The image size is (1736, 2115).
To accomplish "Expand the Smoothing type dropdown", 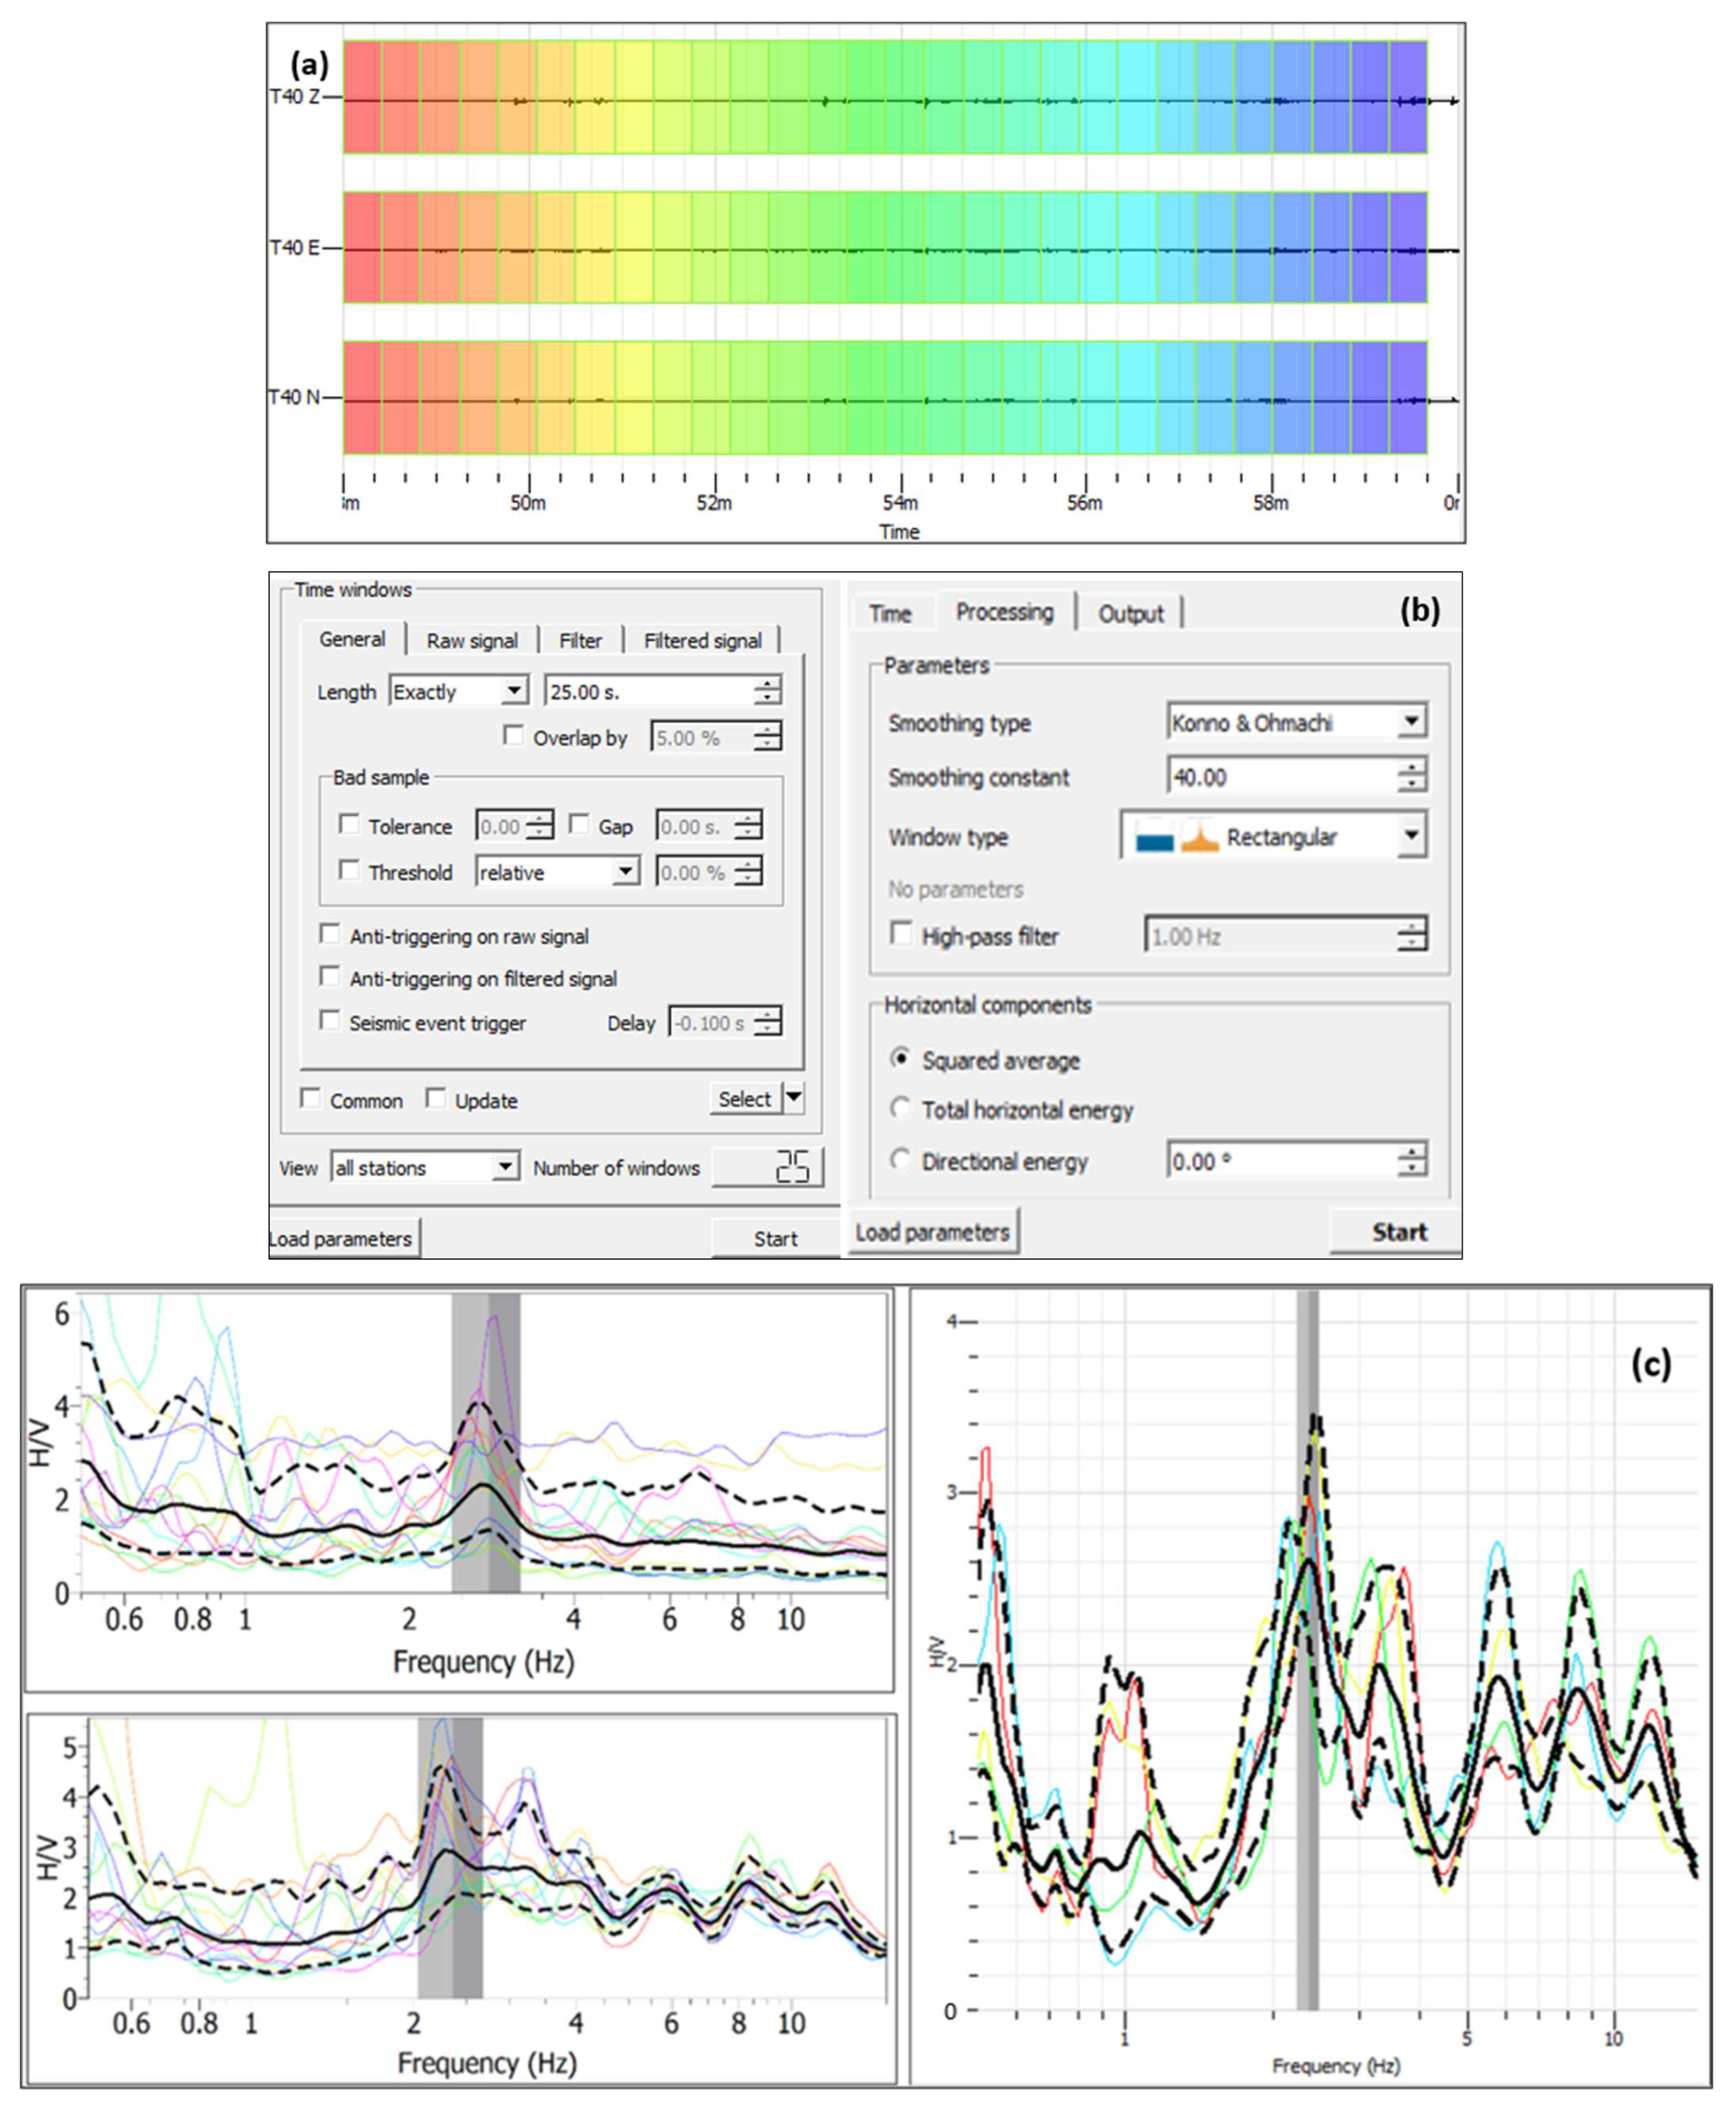I will coord(1411,721).
